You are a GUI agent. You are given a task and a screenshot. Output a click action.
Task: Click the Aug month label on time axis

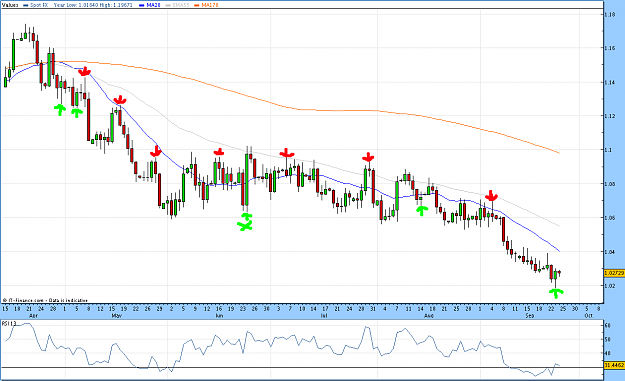[x=429, y=316]
